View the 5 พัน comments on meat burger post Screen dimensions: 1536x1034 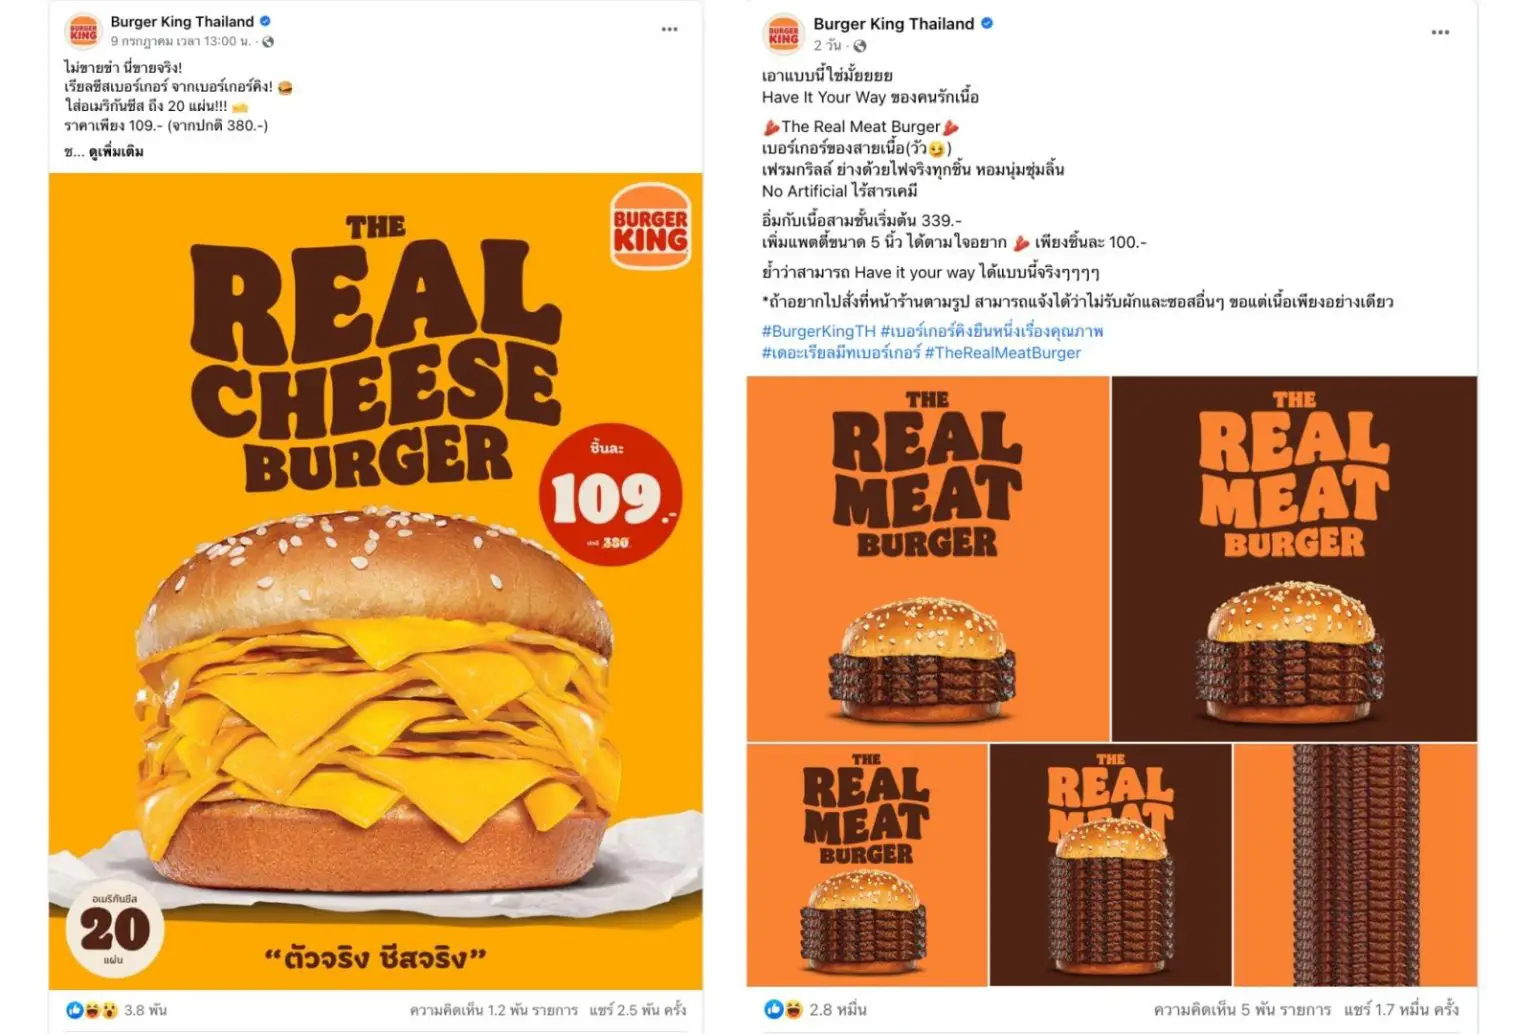pyautogui.click(x=1239, y=1010)
